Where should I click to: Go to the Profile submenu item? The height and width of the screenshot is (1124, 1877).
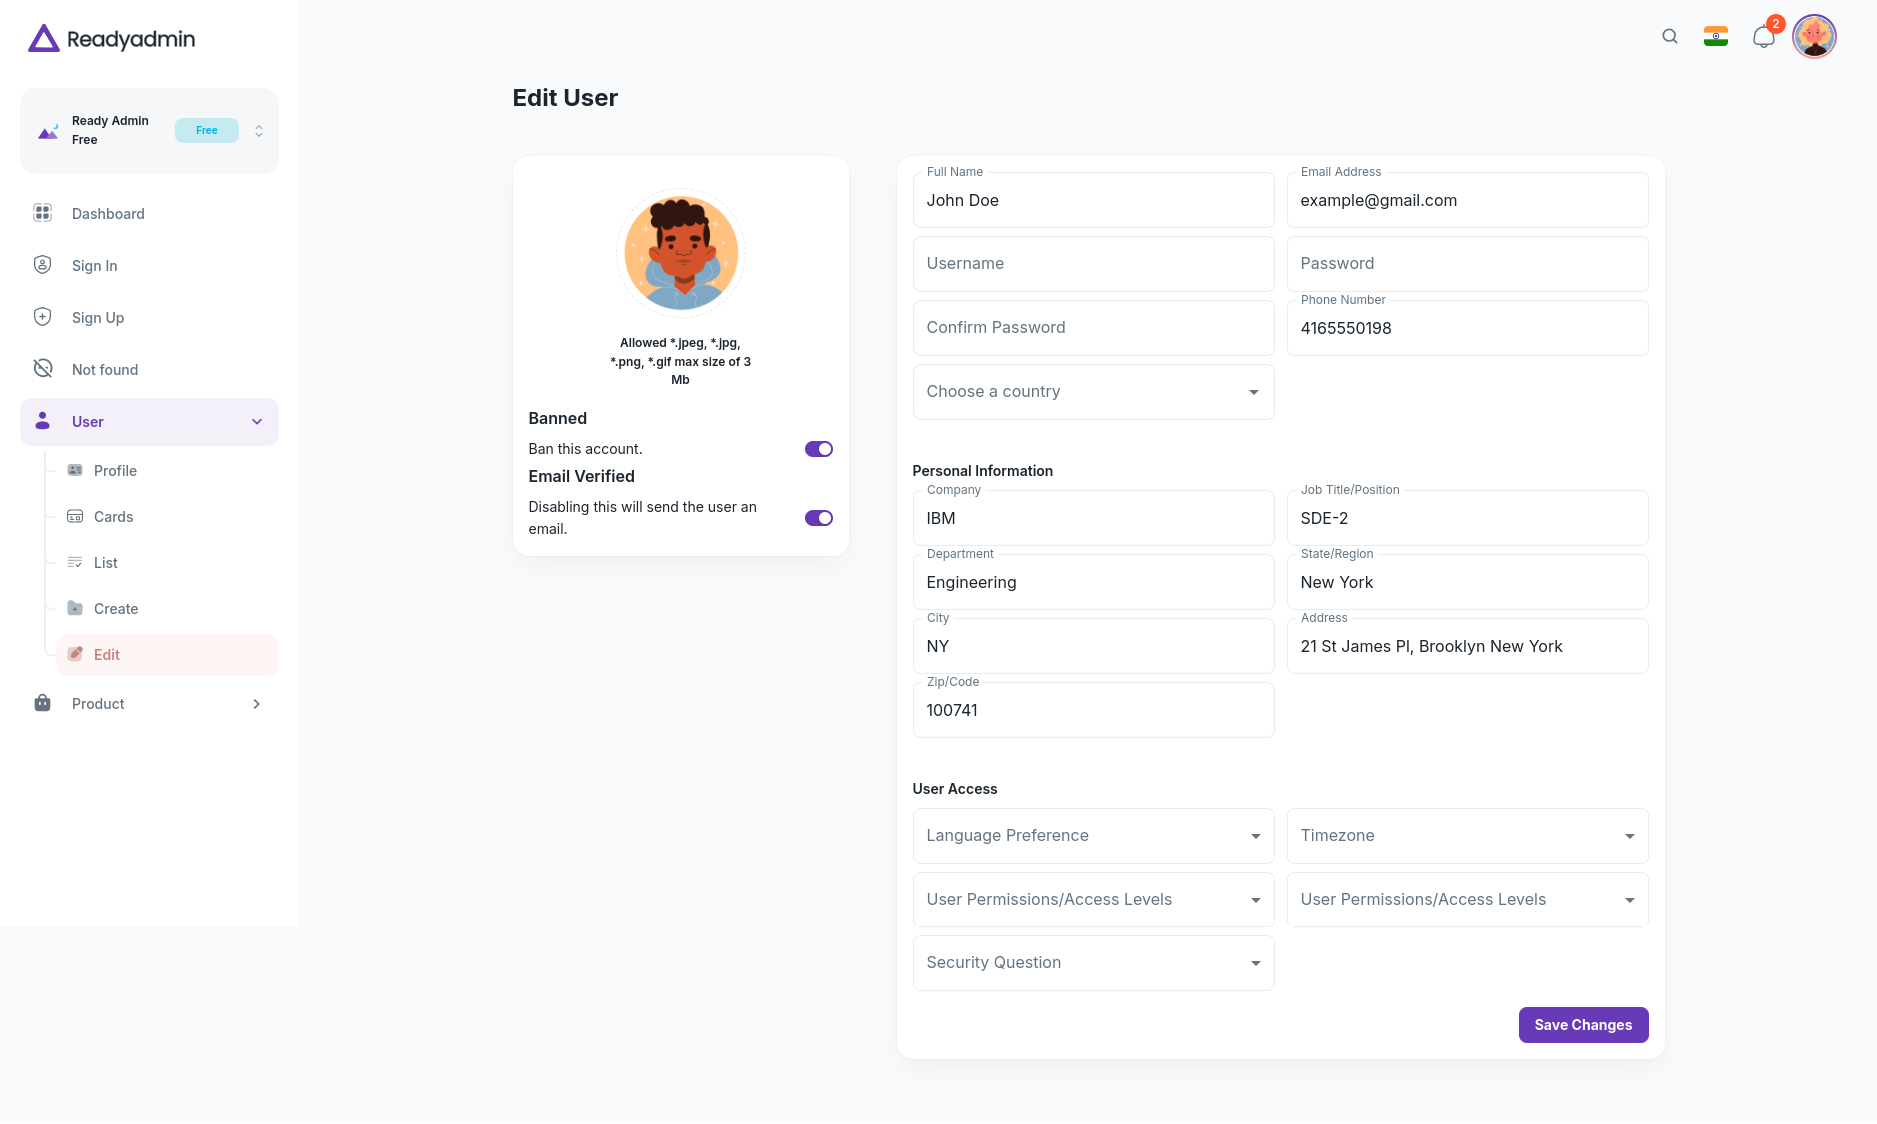(115, 471)
